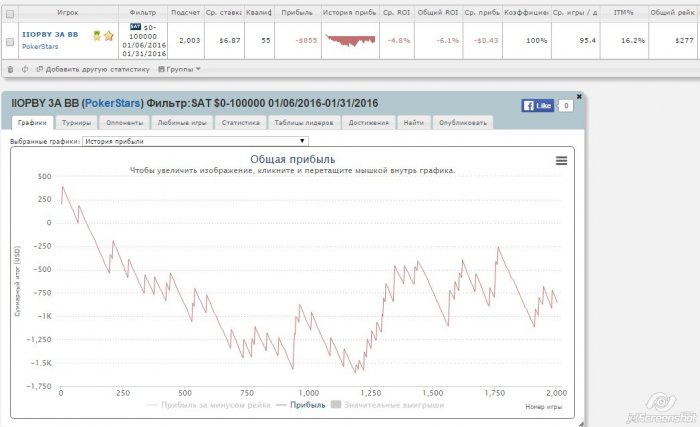Image resolution: width=700 pixels, height=427 pixels.
Task: Sort by 'Прибыль' column header
Action: [x=297, y=13]
